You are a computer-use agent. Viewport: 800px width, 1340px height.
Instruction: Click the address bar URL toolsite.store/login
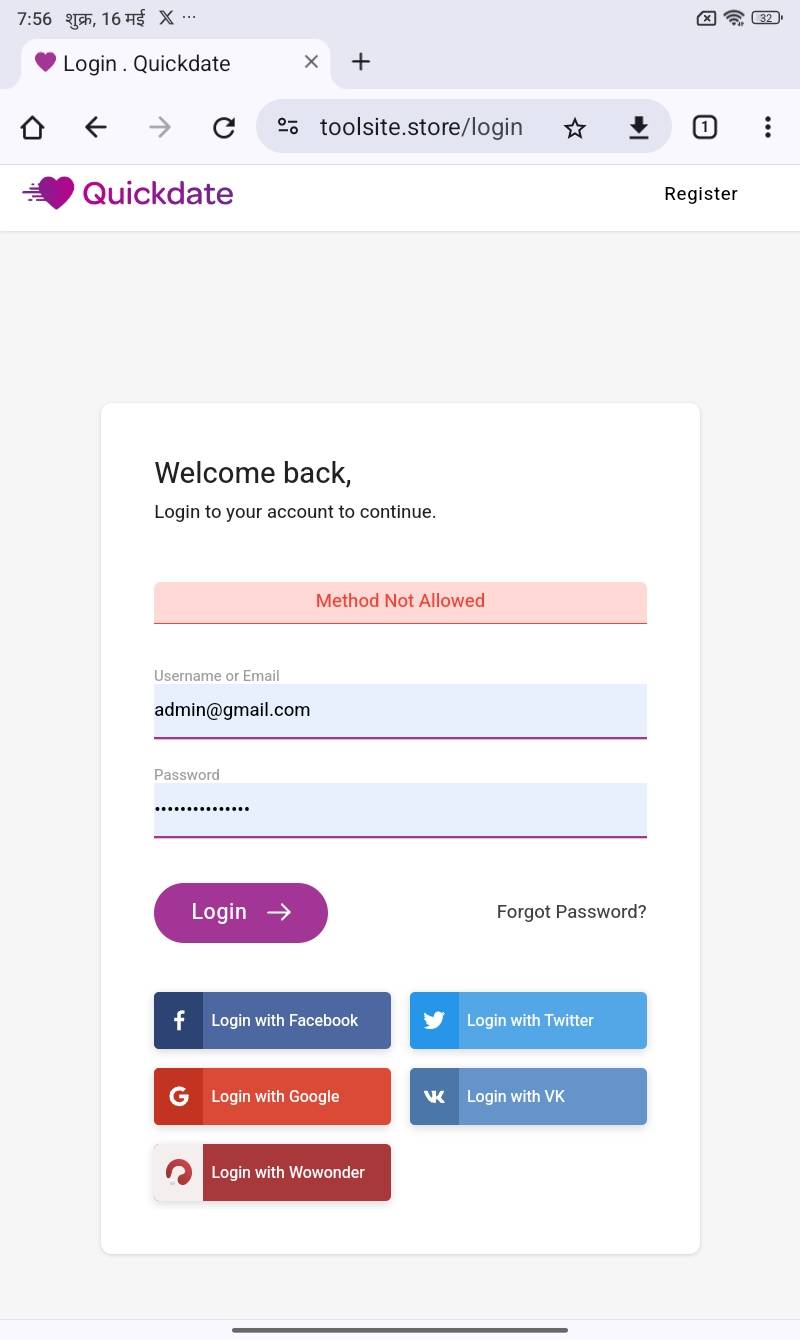point(421,127)
